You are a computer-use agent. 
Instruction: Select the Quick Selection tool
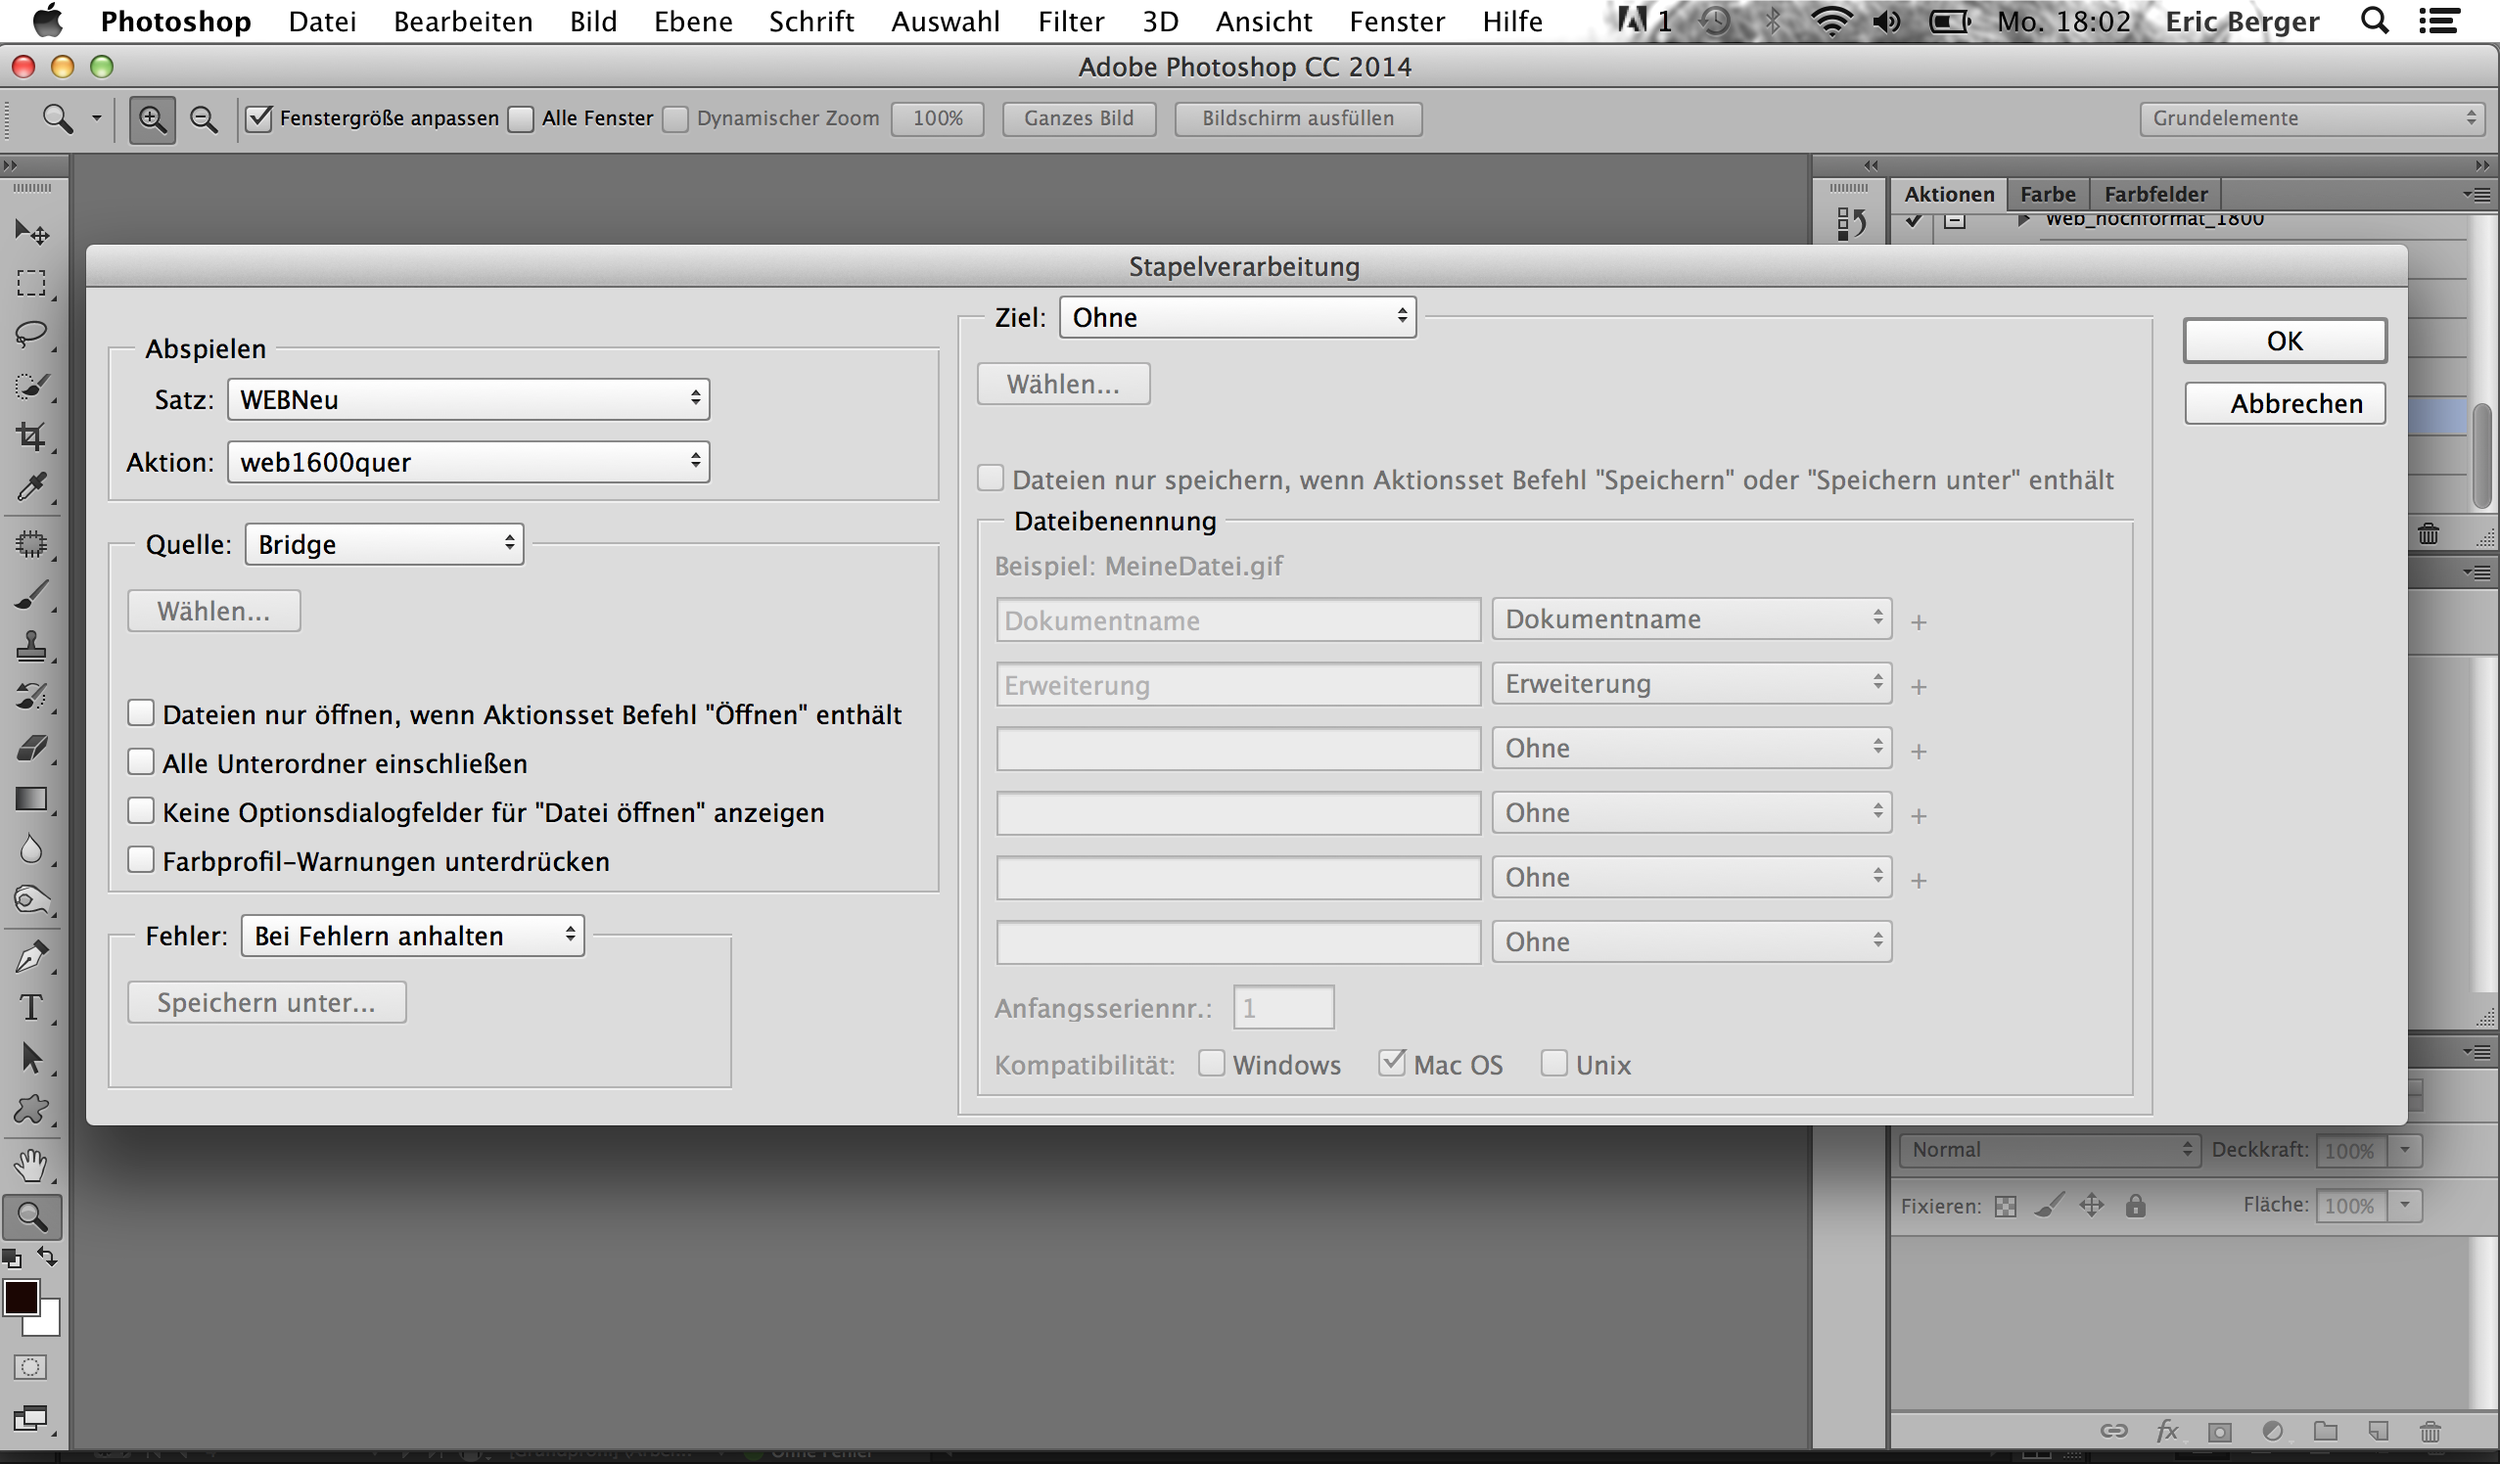pos(32,386)
